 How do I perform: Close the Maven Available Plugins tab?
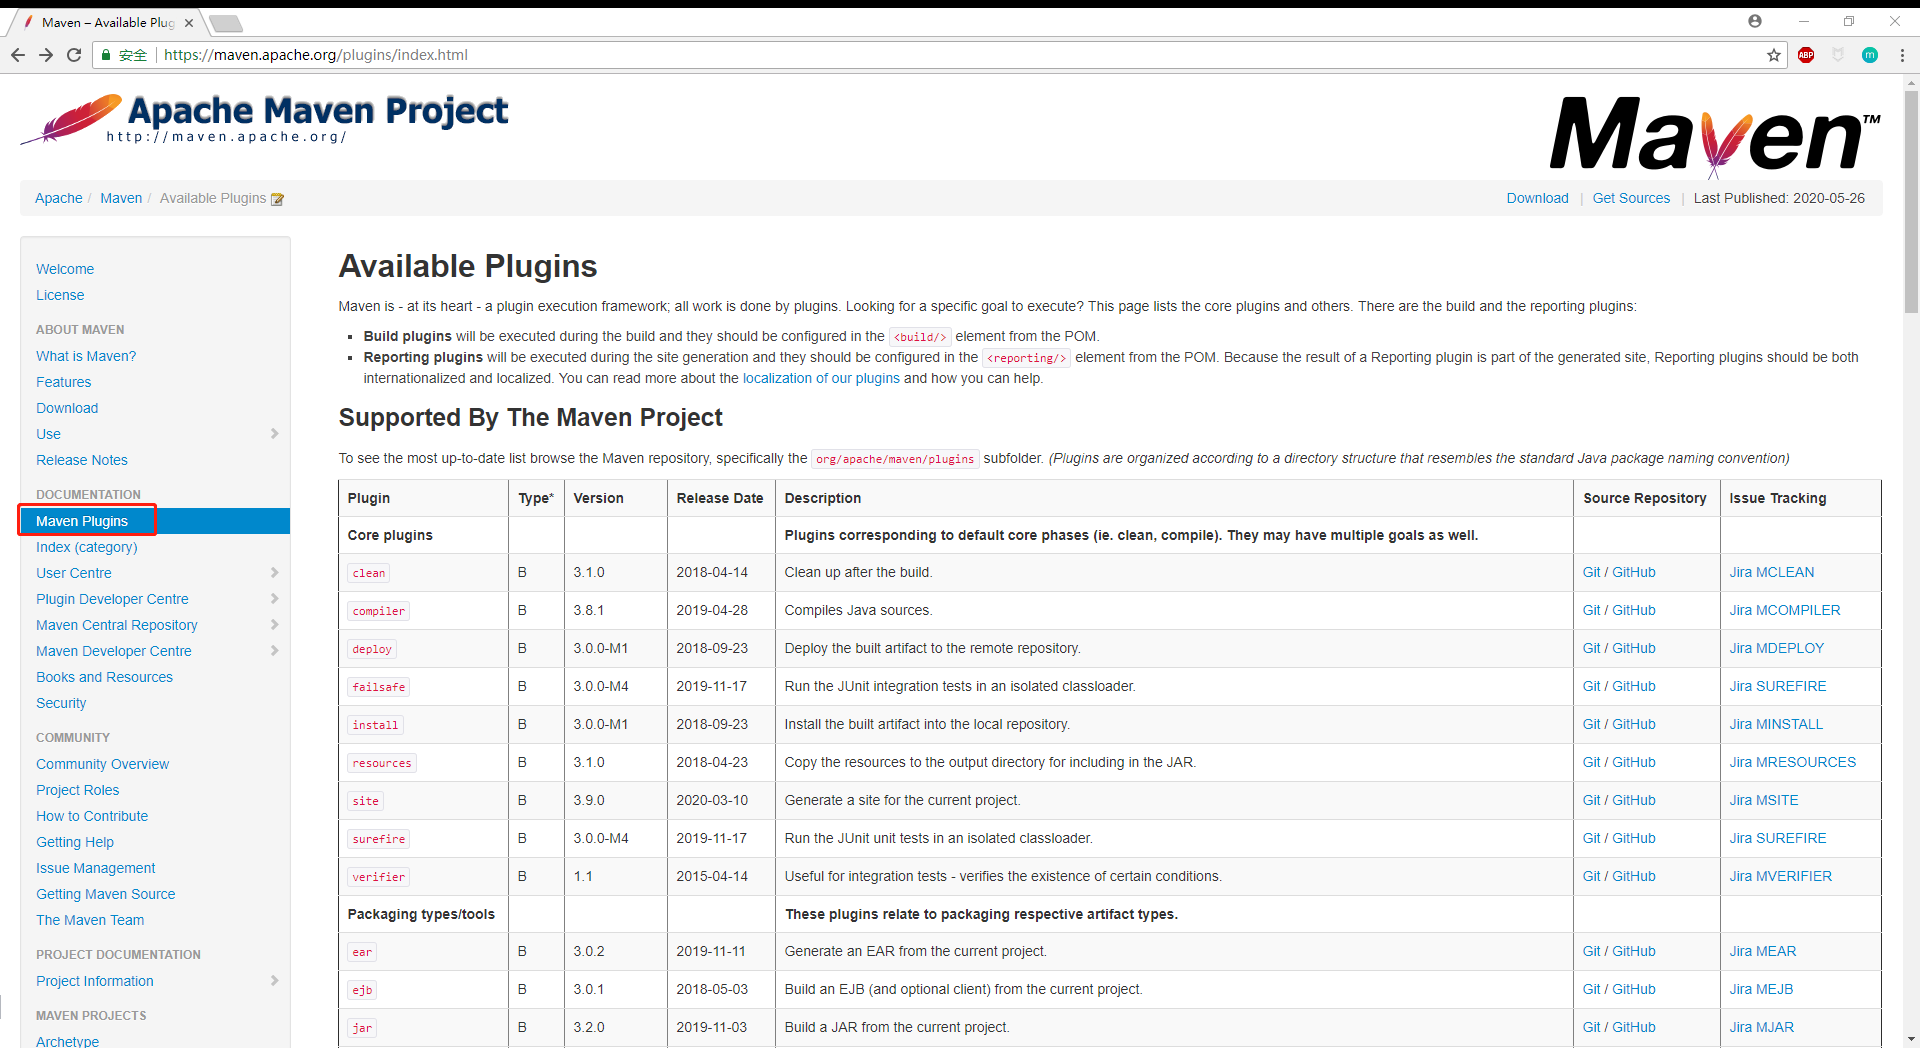click(x=189, y=22)
